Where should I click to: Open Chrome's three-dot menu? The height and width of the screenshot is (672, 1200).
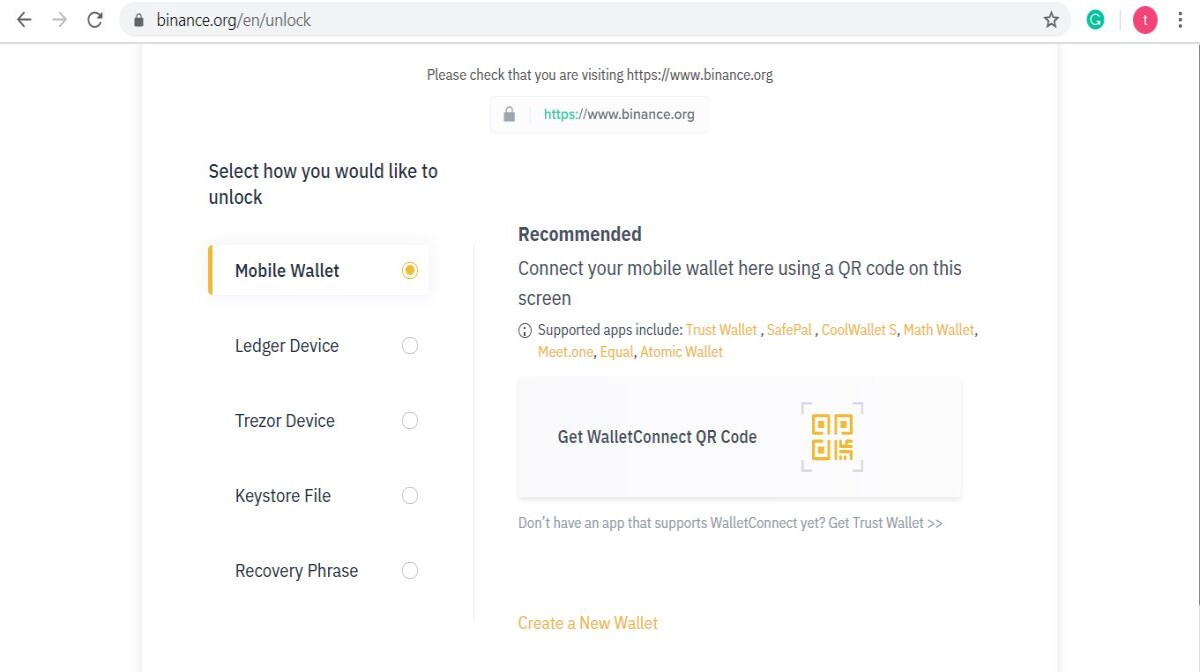1181,20
